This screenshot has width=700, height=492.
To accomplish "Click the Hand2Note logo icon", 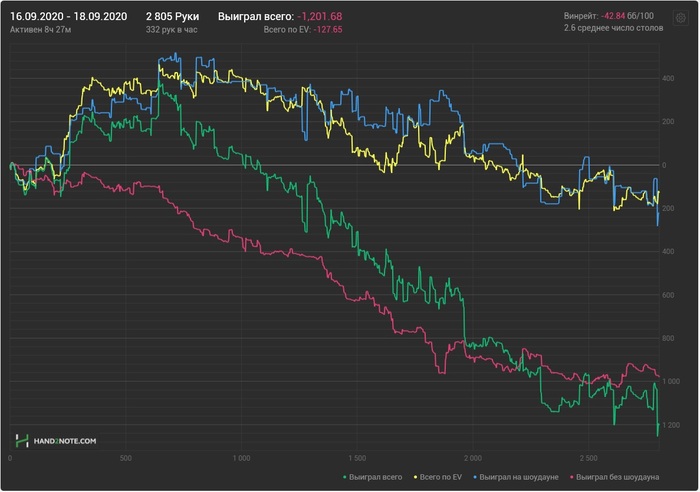I will coord(22,440).
